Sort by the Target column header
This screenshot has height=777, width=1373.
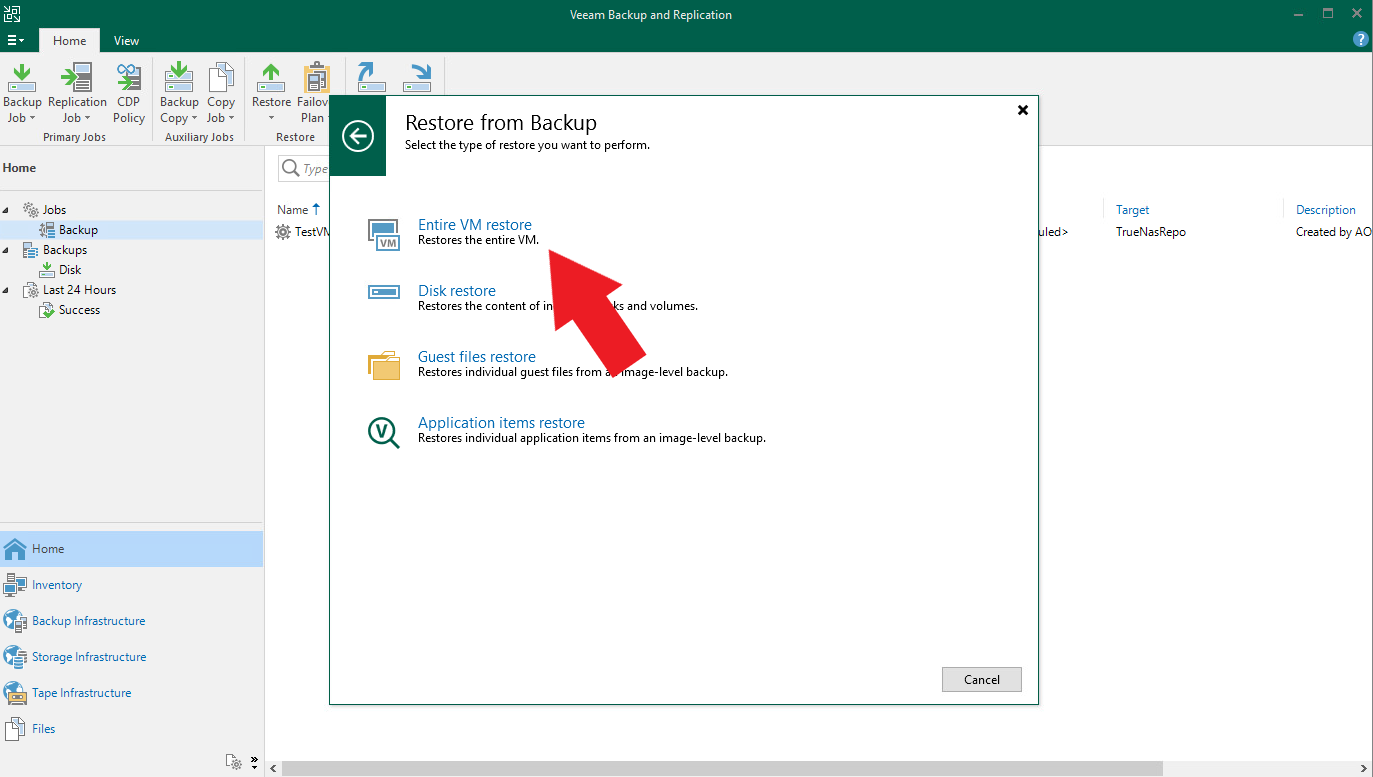(1133, 210)
